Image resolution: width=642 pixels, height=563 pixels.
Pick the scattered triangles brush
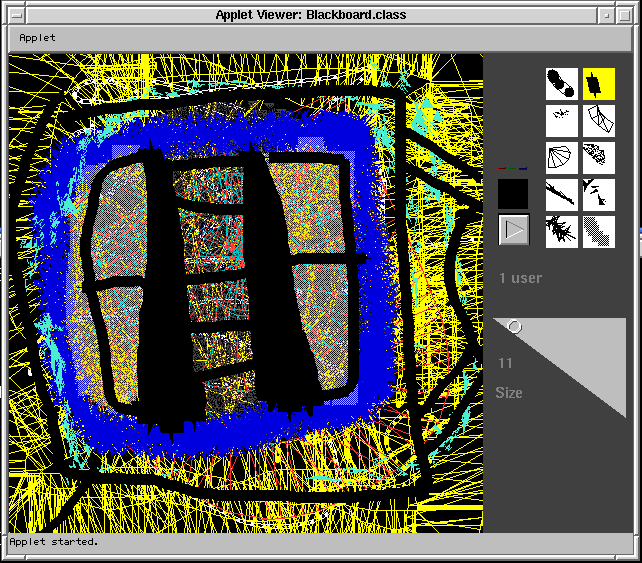[x=599, y=195]
